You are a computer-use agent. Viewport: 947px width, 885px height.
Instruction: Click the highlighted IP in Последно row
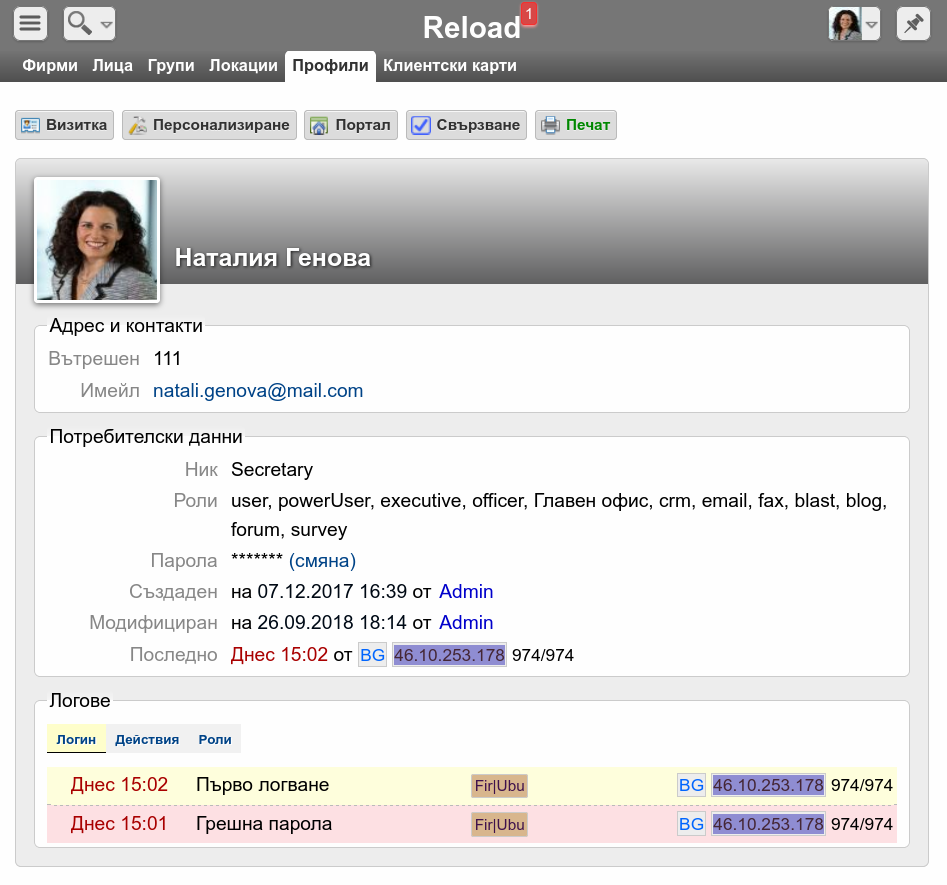pyautogui.click(x=449, y=656)
